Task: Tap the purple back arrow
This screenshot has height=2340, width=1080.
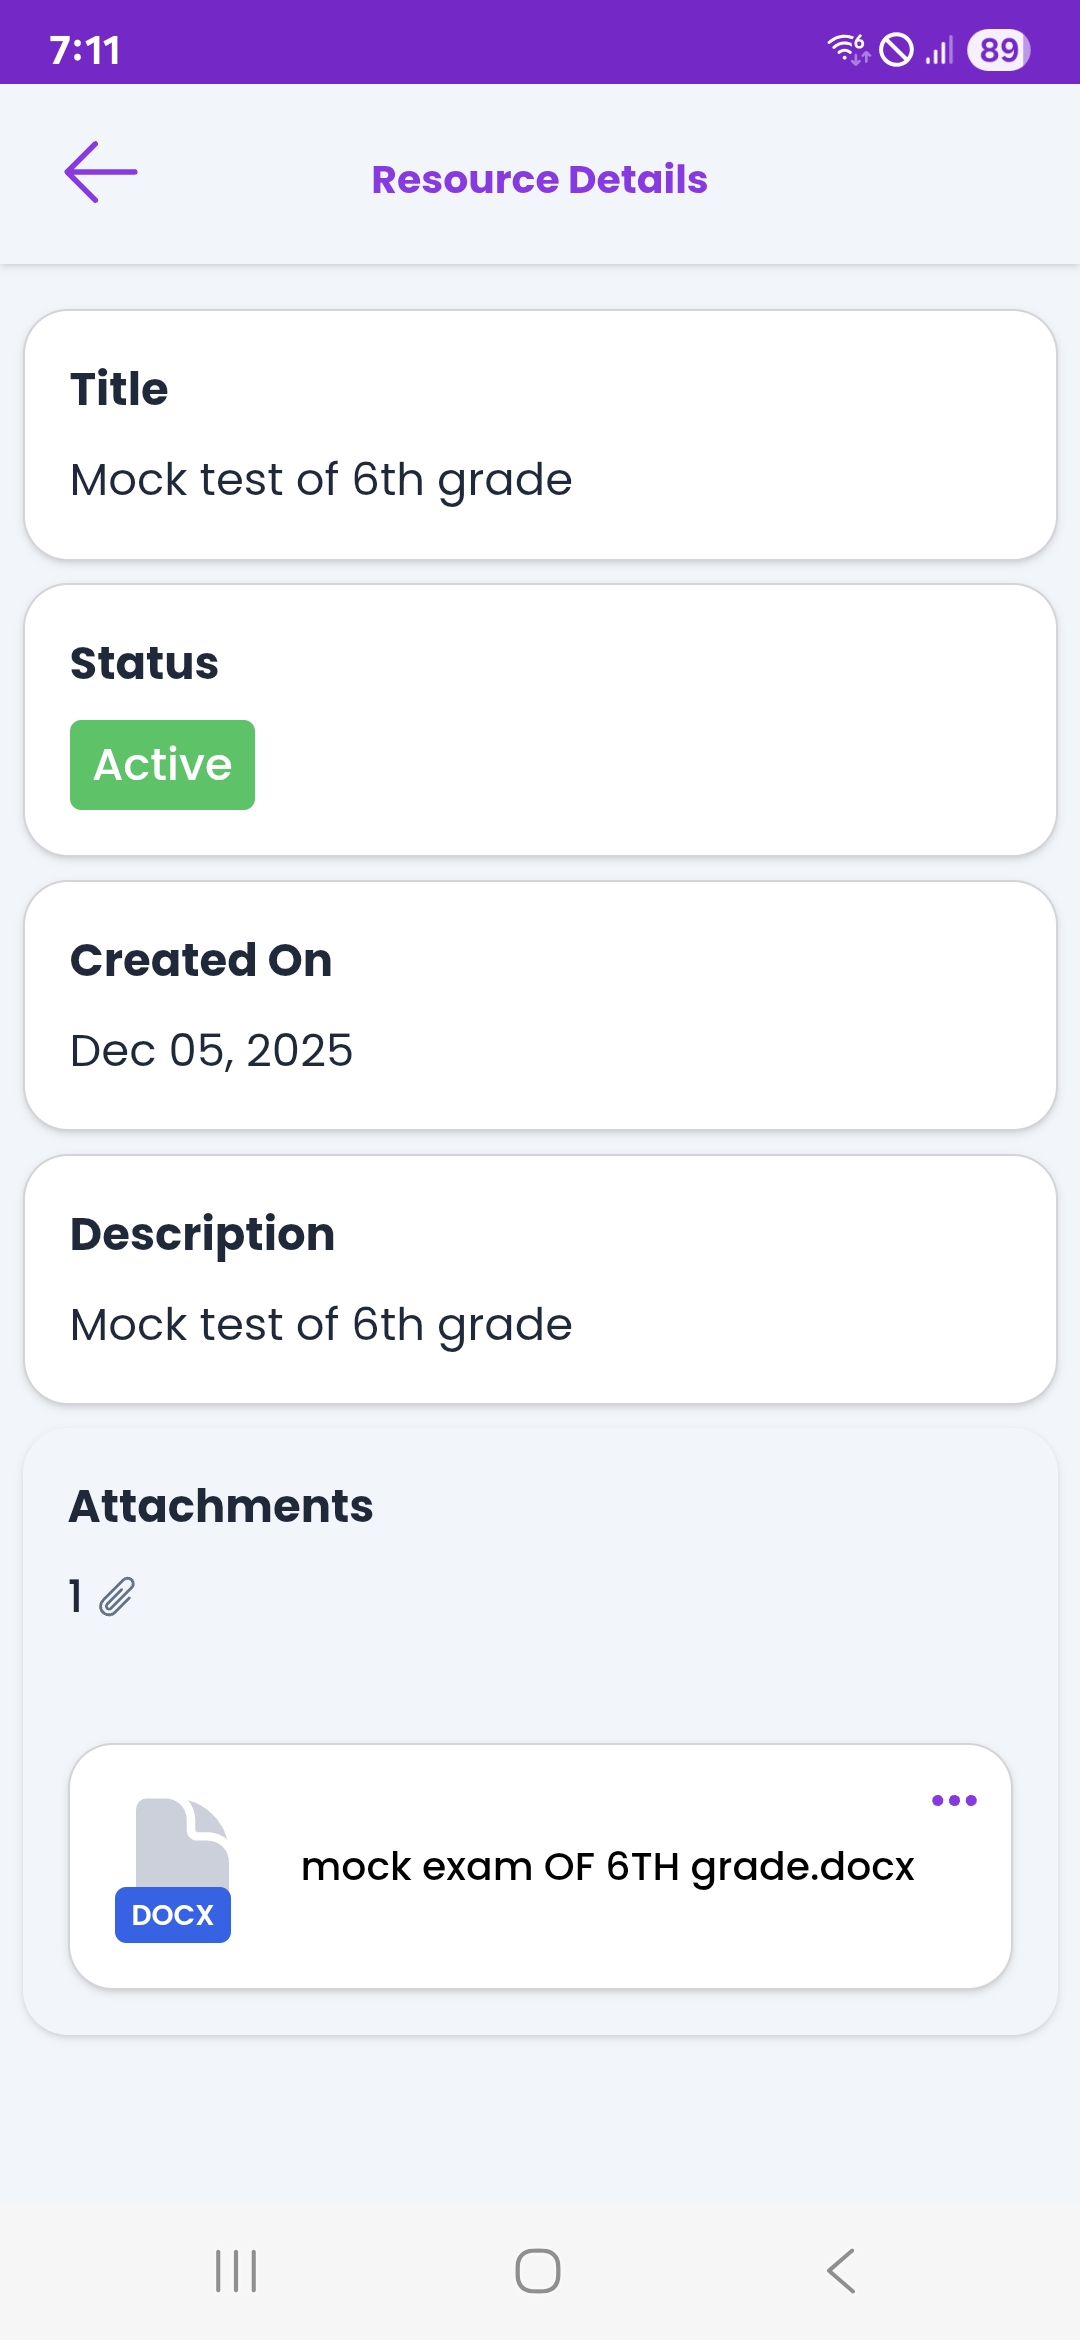Action: [x=101, y=173]
